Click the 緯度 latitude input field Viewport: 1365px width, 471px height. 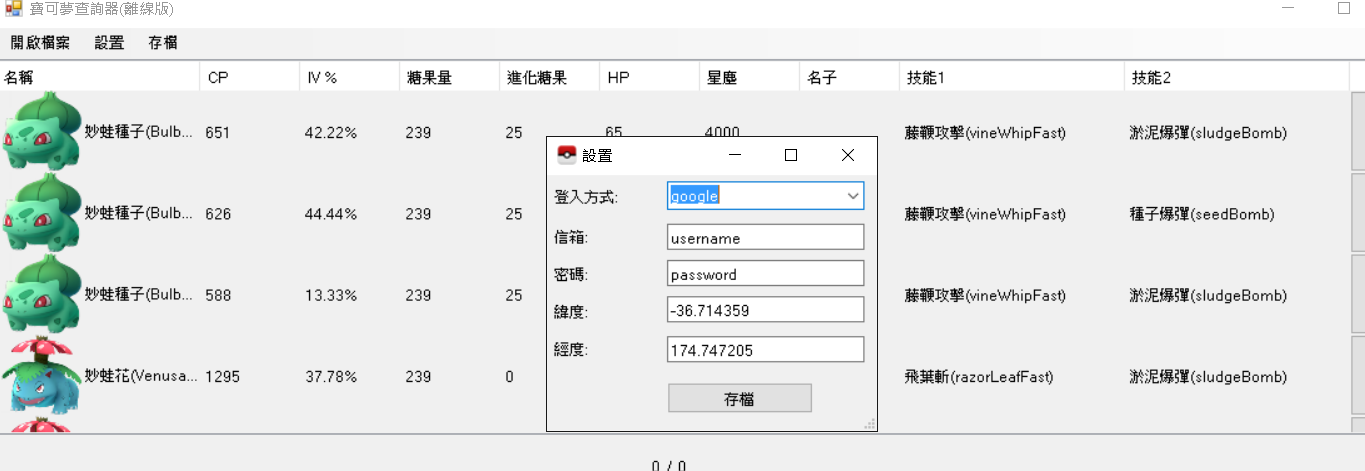coord(765,310)
